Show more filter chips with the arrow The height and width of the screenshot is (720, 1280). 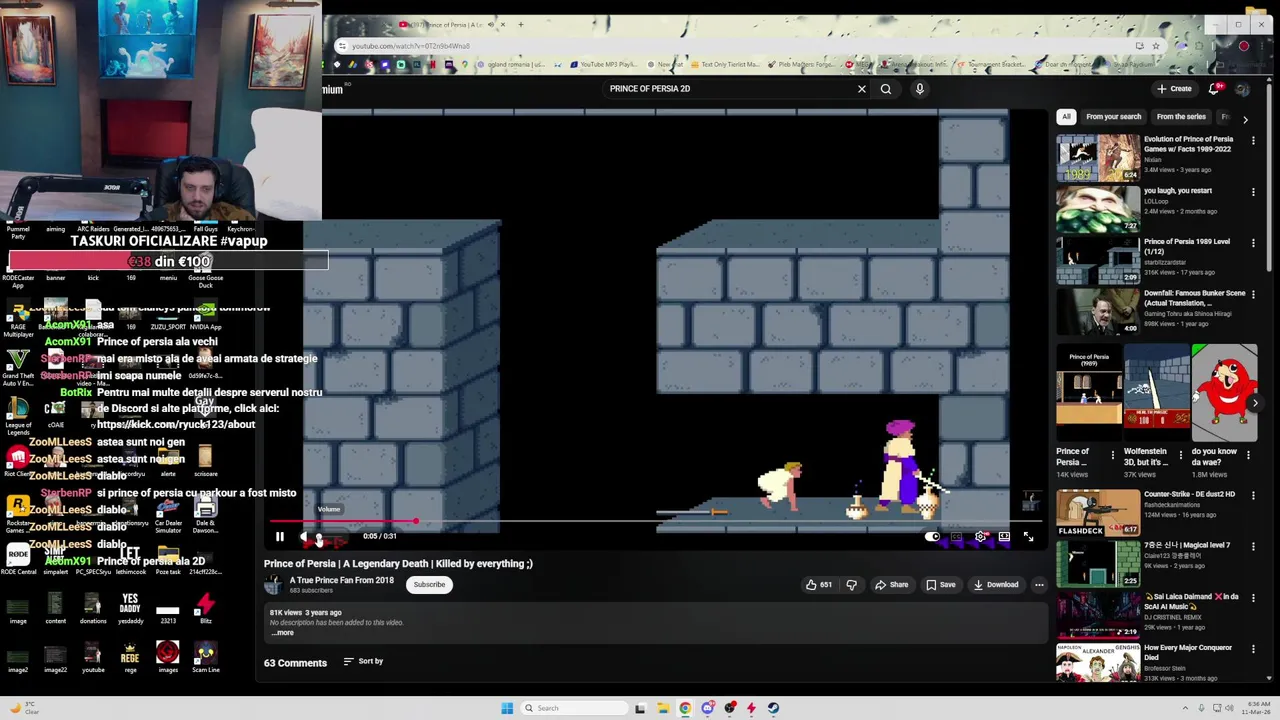pyautogui.click(x=1245, y=119)
